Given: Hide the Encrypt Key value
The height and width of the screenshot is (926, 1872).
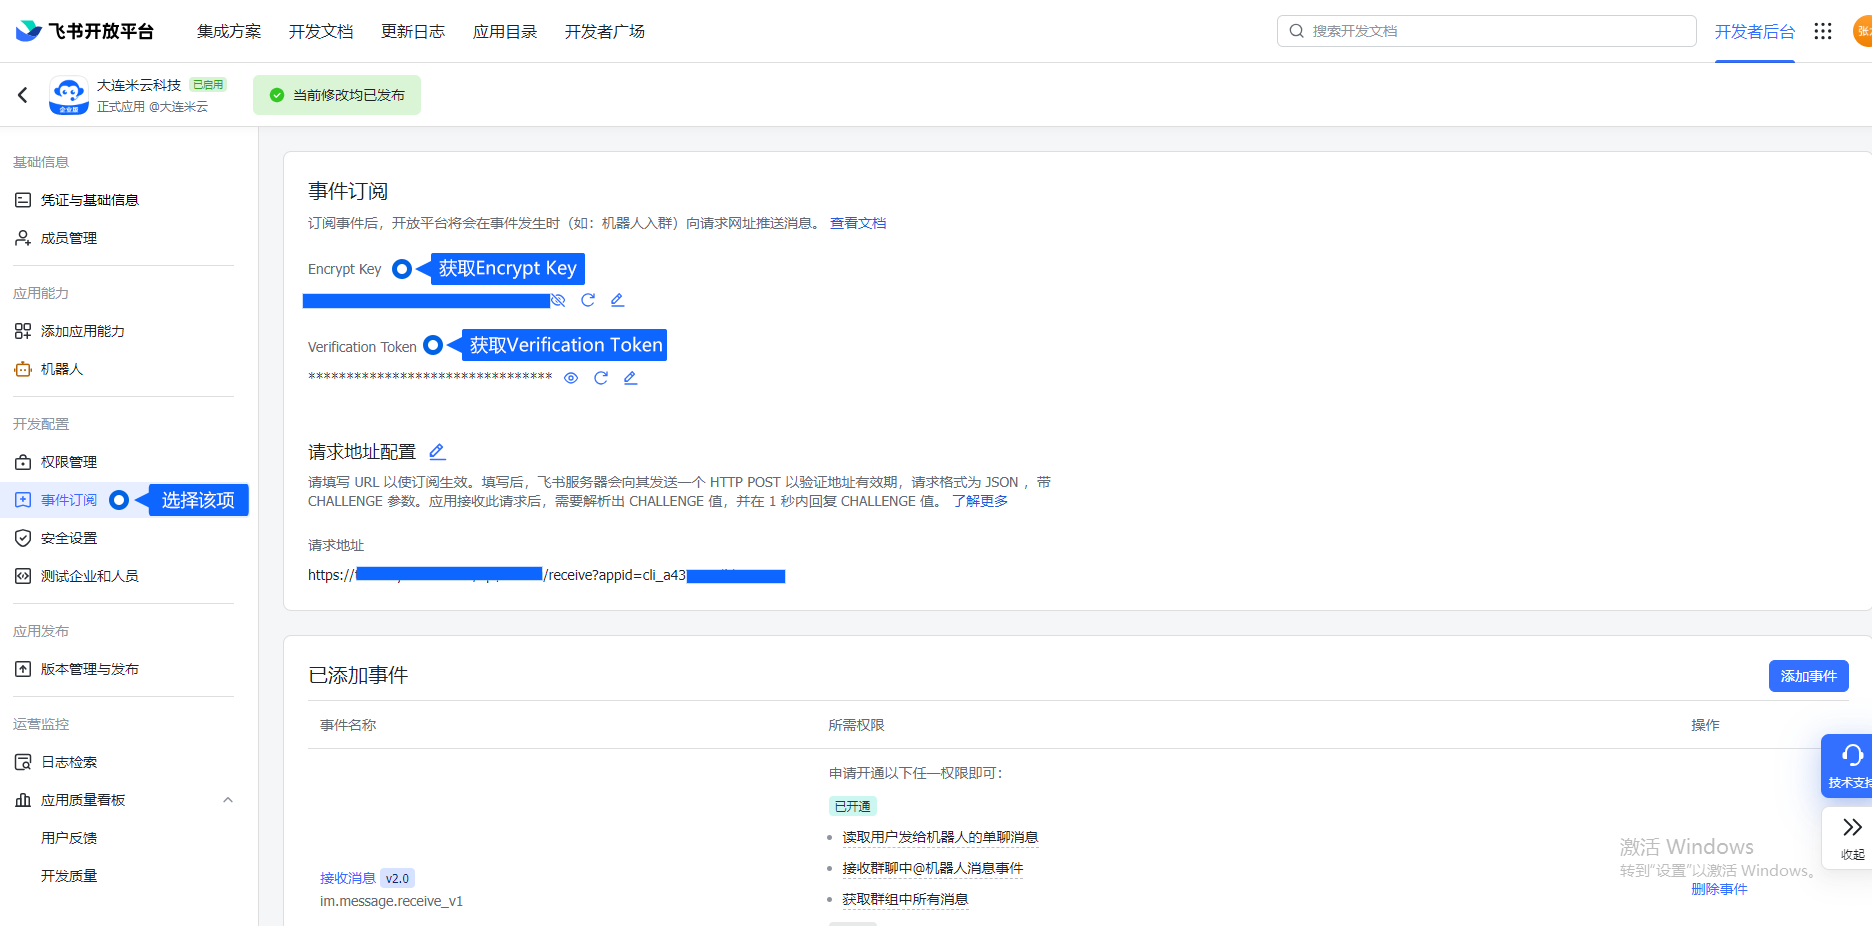Looking at the screenshot, I should pyautogui.click(x=558, y=300).
